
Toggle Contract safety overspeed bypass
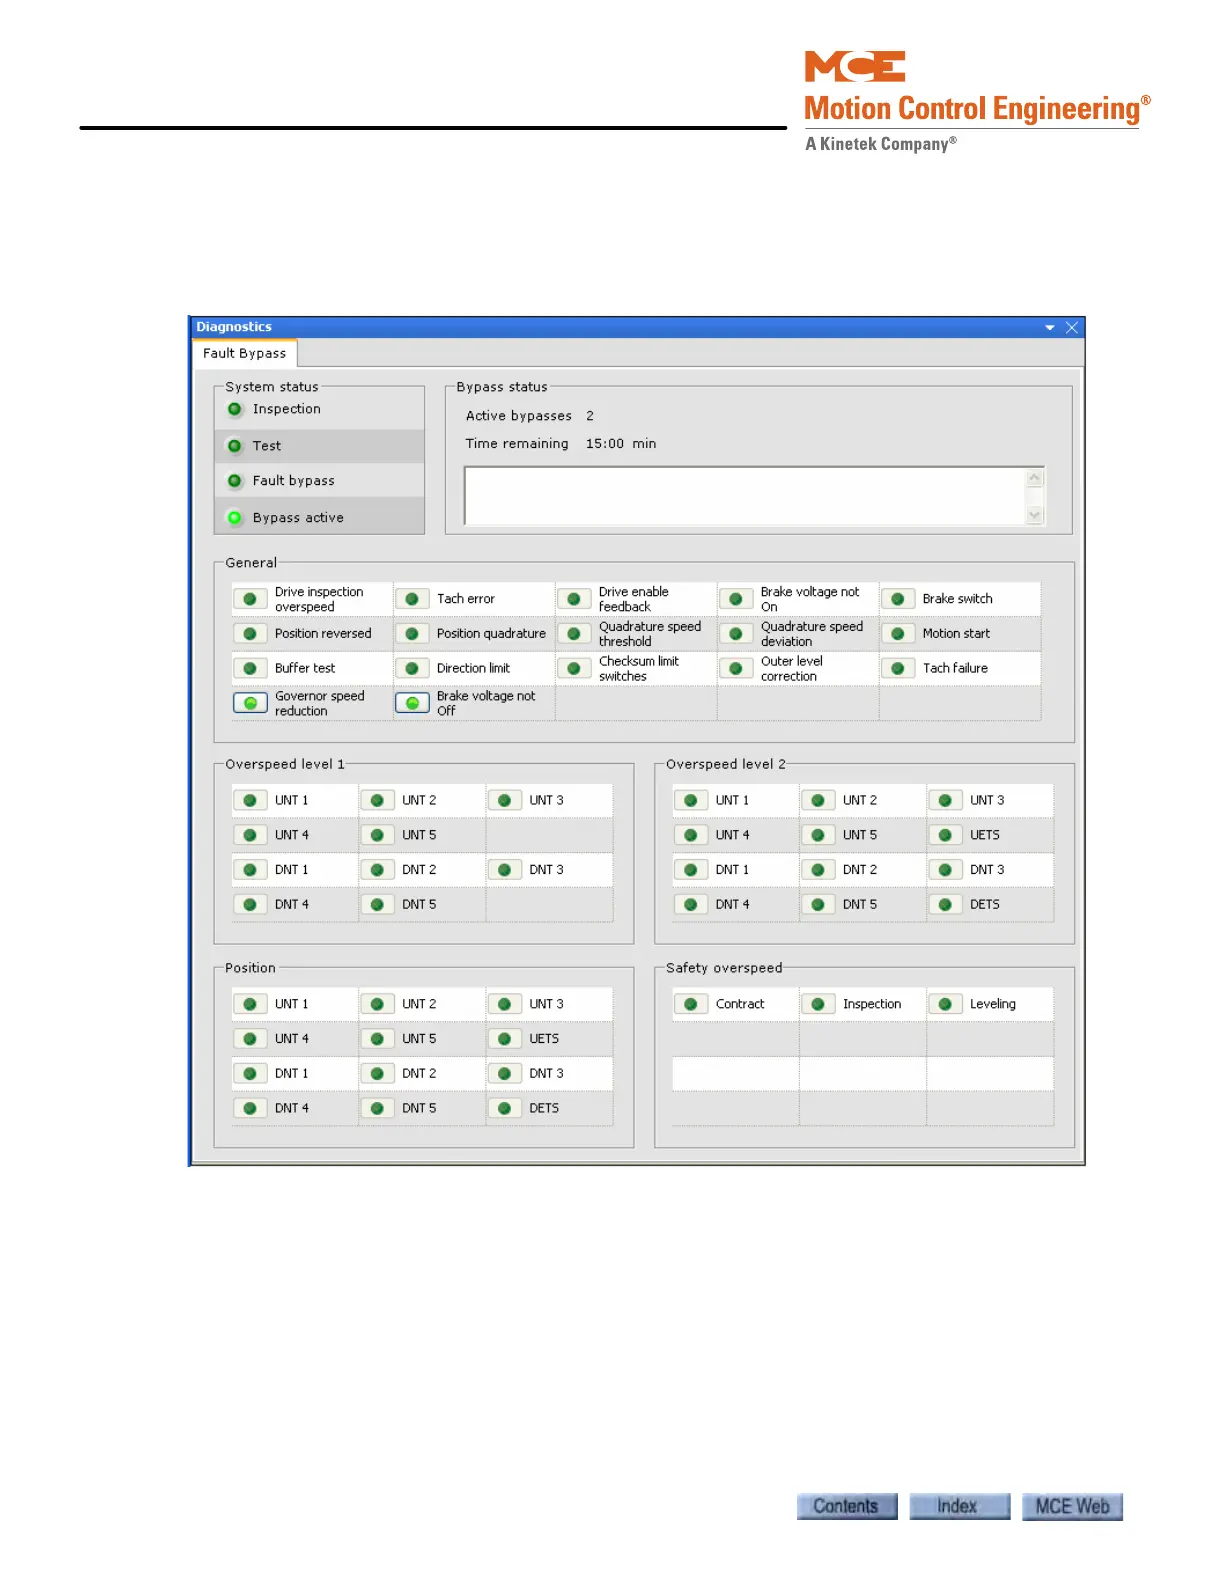pyautogui.click(x=690, y=1004)
